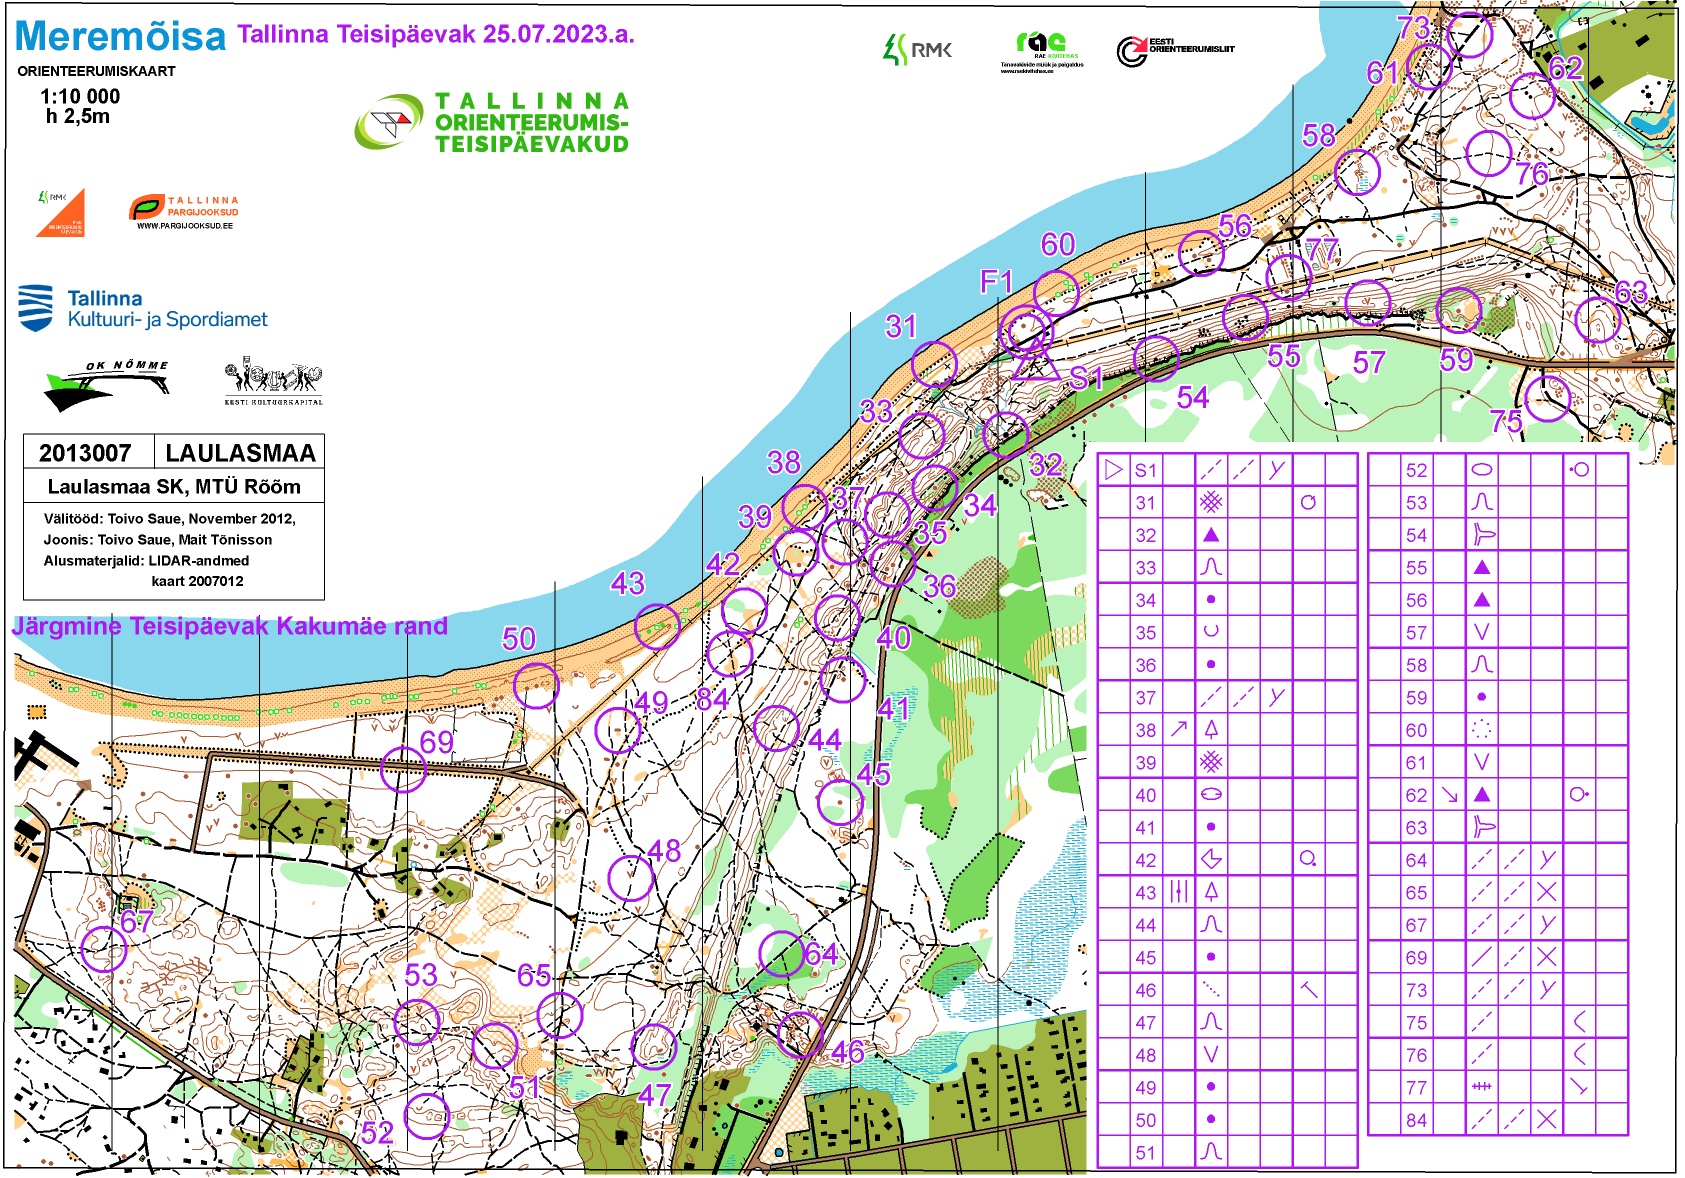Click the control circle next to map label 50

point(536,686)
